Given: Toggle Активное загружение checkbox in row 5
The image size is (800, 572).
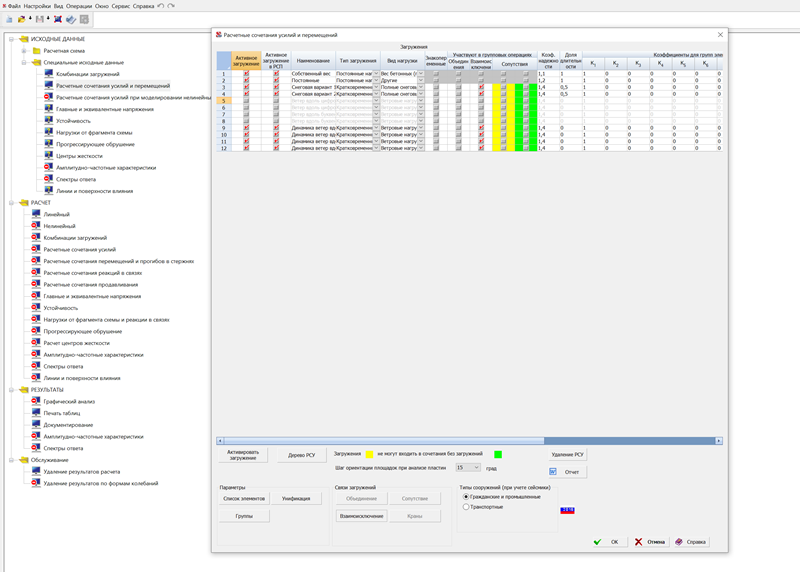Looking at the screenshot, I should click(x=246, y=101).
